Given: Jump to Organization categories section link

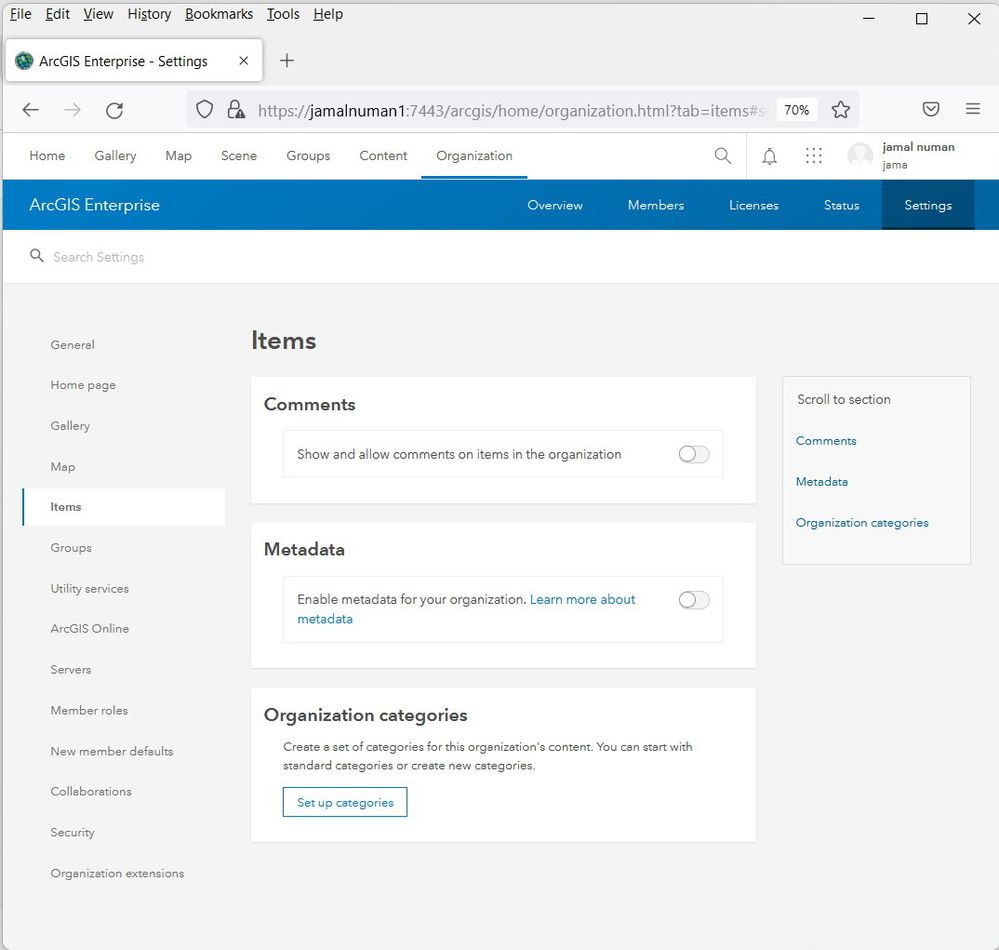Looking at the screenshot, I should pyautogui.click(x=862, y=522).
